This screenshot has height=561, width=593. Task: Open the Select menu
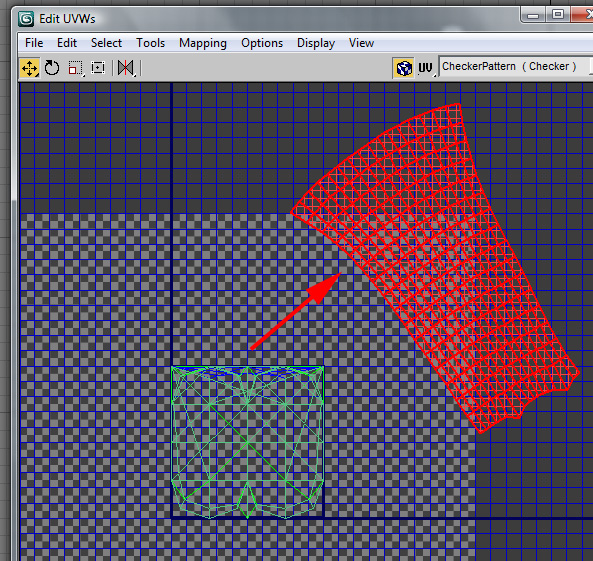pyautogui.click(x=106, y=43)
